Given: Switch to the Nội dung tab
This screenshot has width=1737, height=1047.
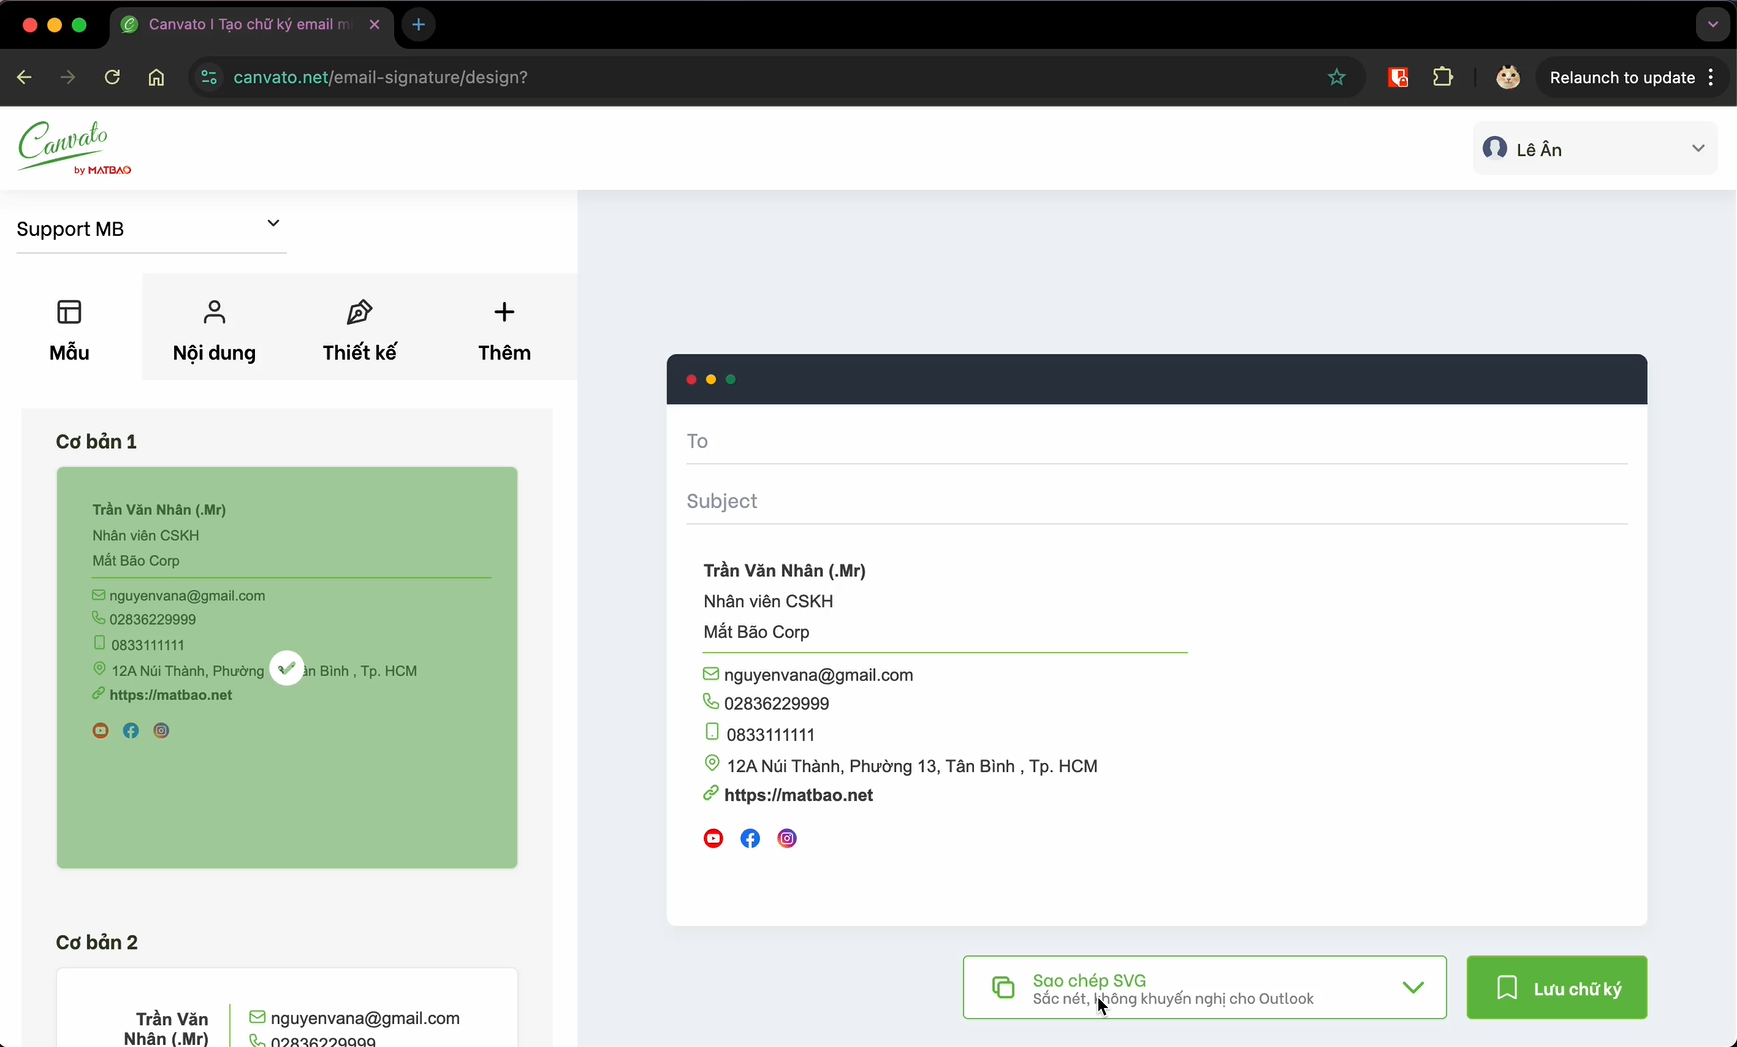Looking at the screenshot, I should coord(214,330).
